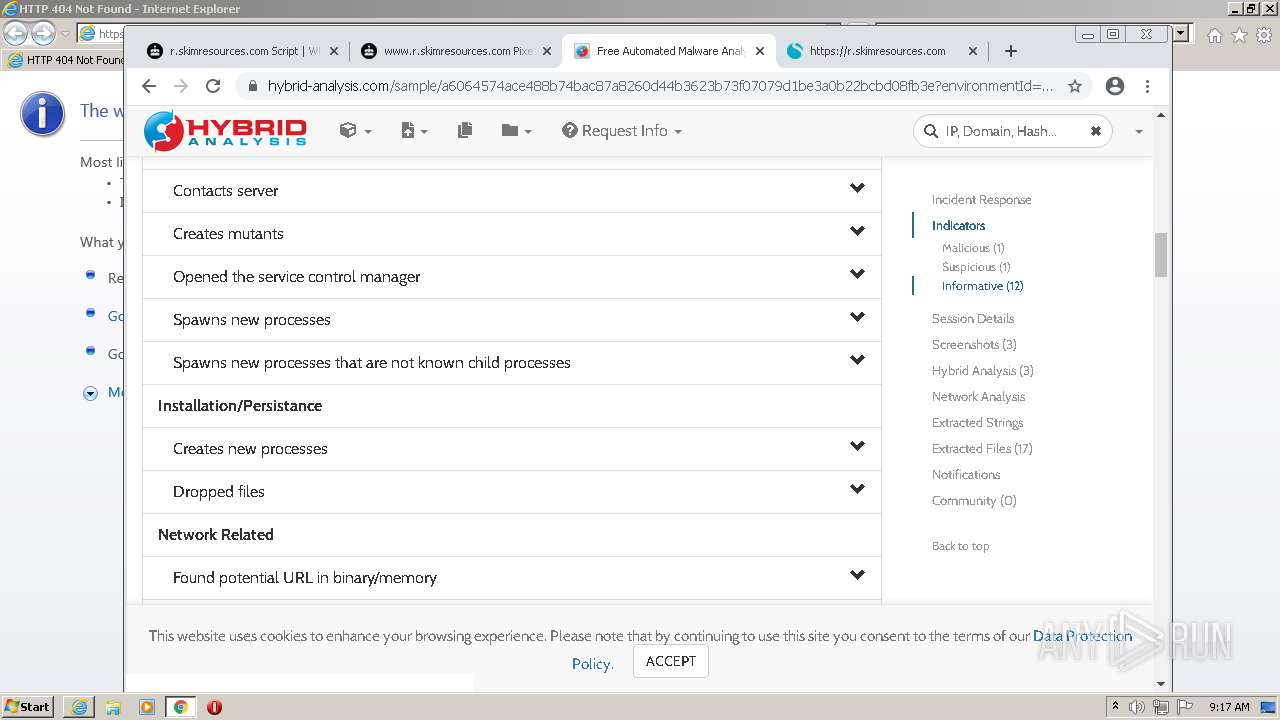Image resolution: width=1280 pixels, height=720 pixels.
Task: Click the Internet Explorer favorites star
Action: click(1239, 36)
